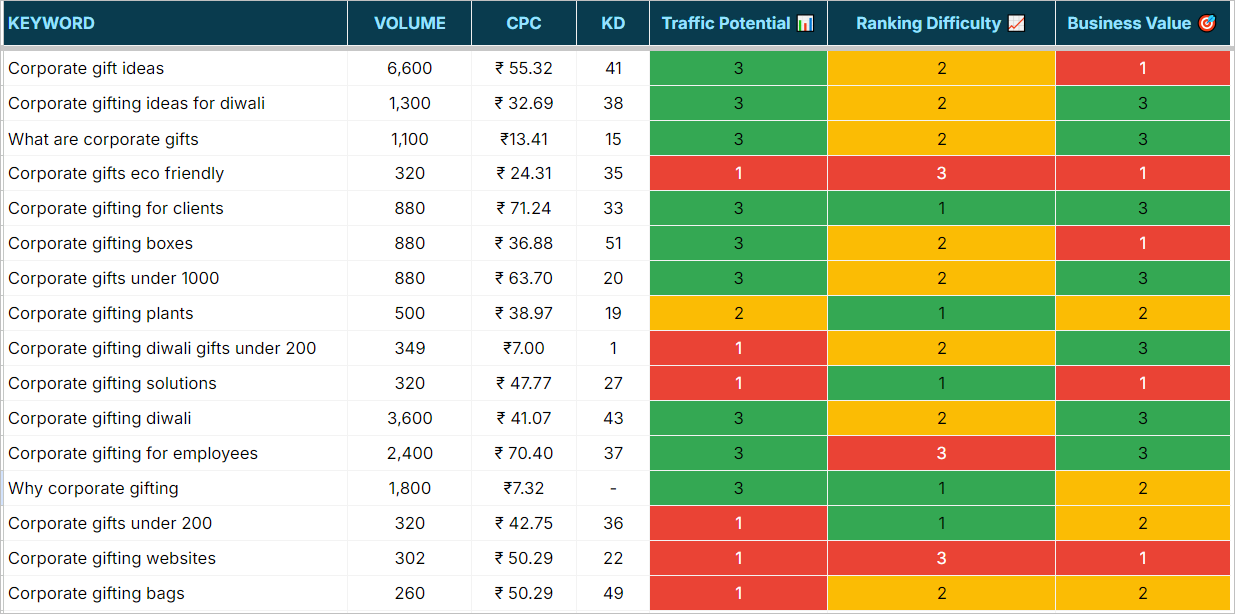Click the CPC cell ₹ 36.88
This screenshot has height=614, width=1235.
[x=524, y=243]
